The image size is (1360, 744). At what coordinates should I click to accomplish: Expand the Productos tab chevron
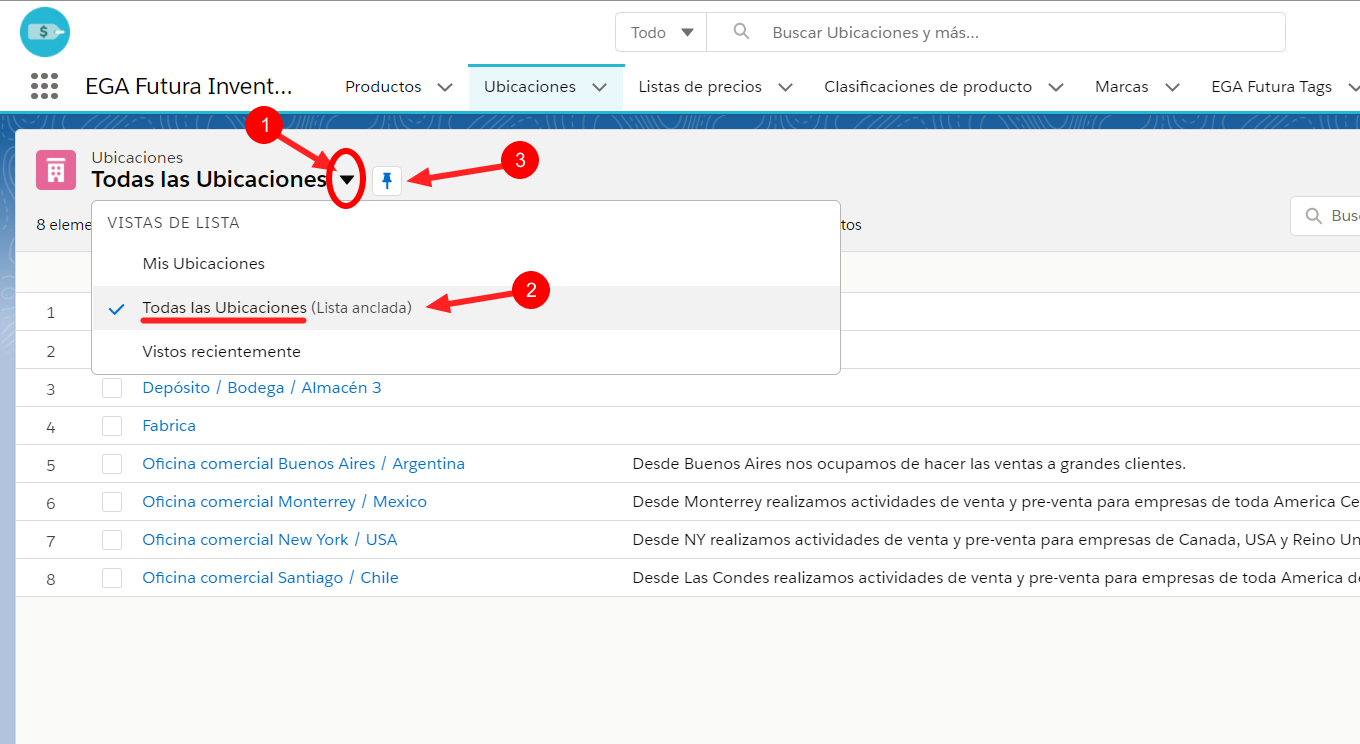click(x=445, y=87)
